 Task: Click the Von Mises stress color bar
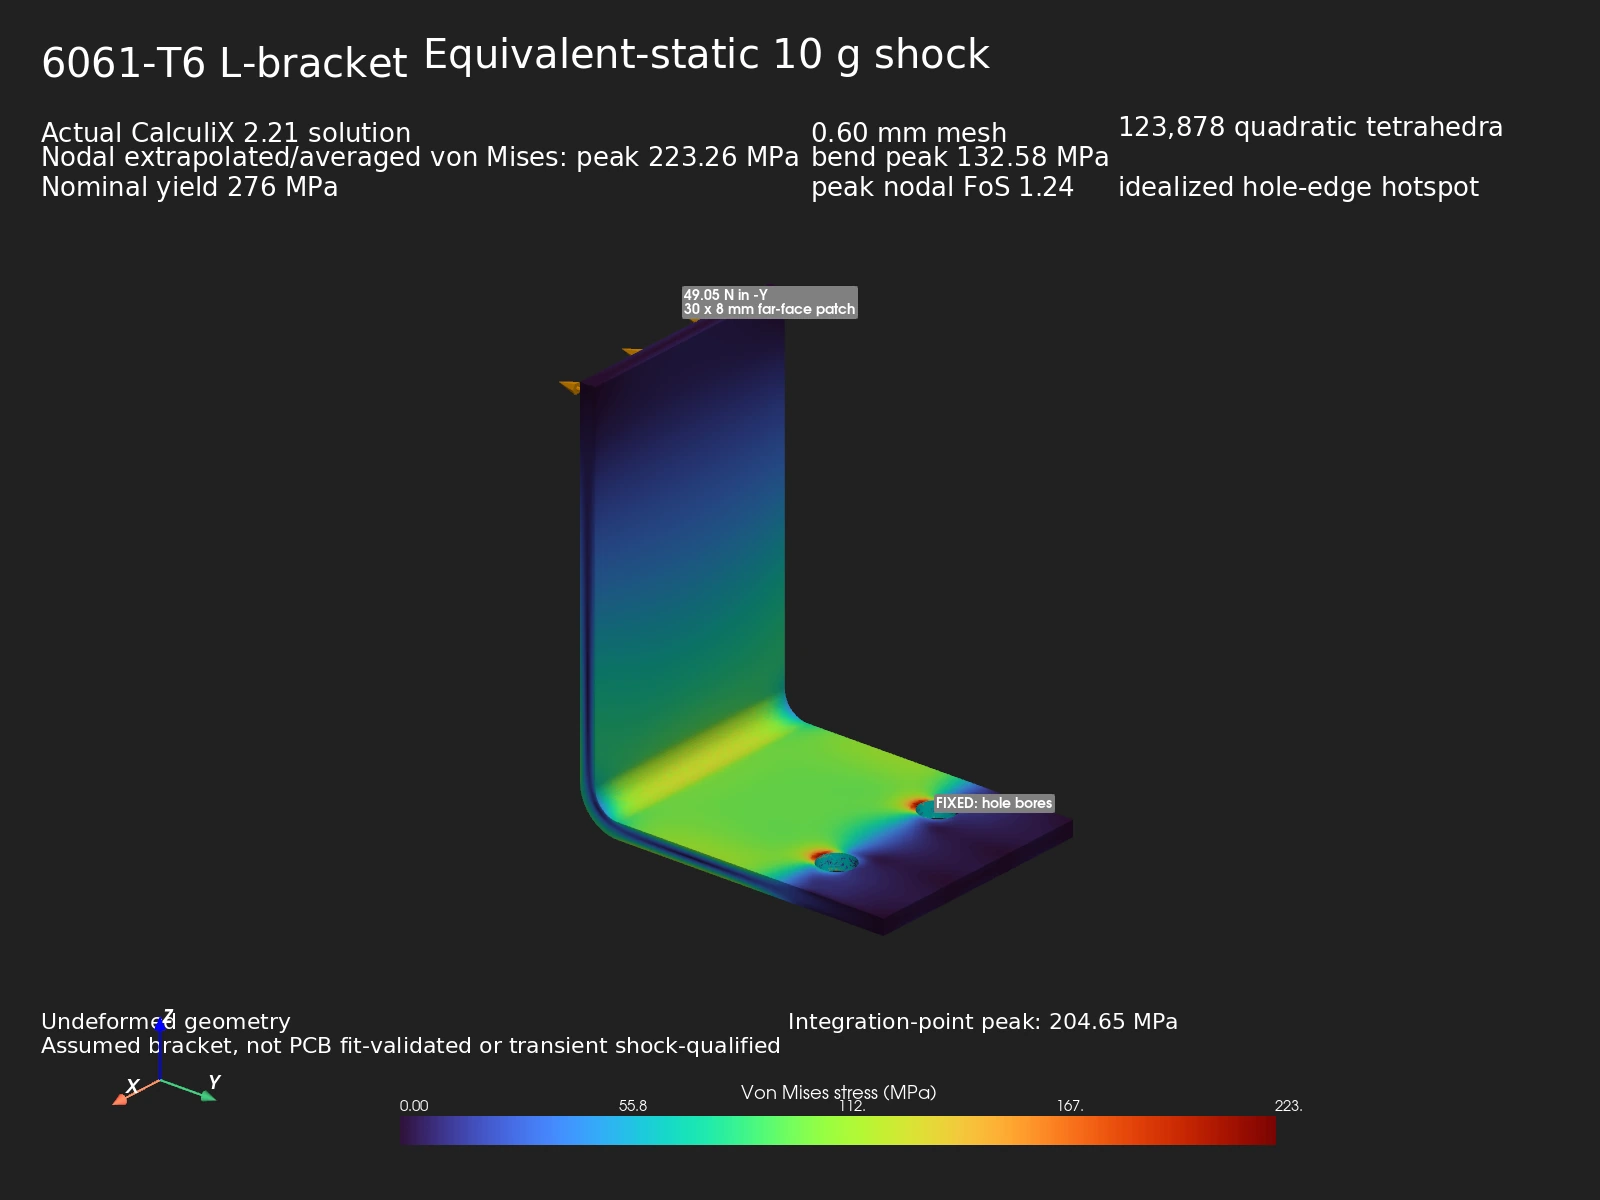[x=838, y=1130]
